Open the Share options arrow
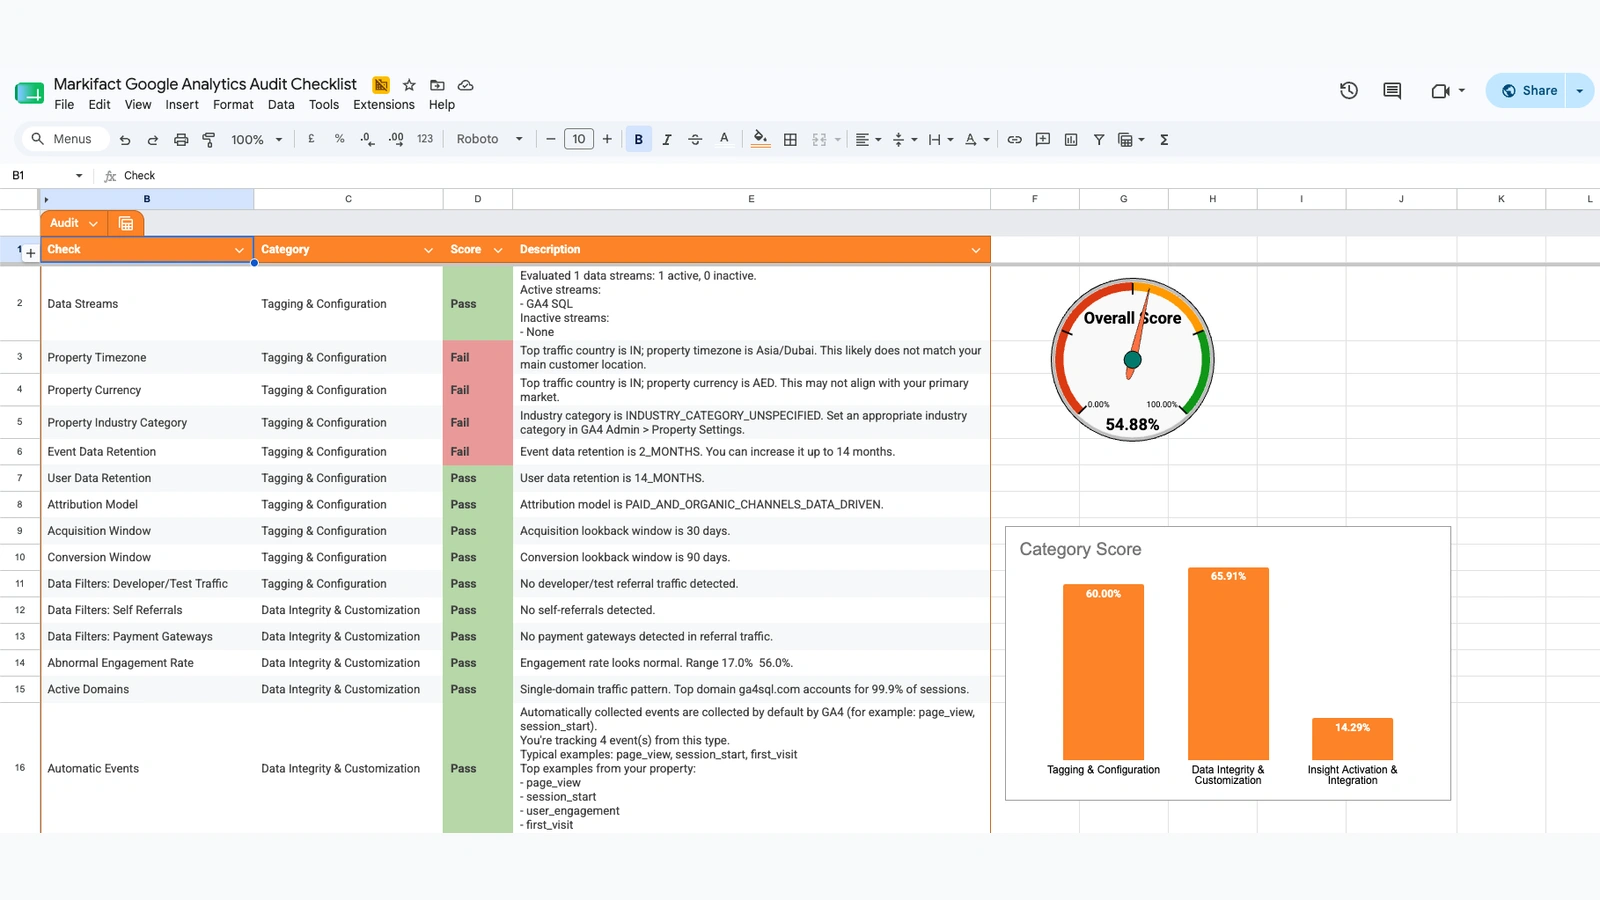 click(1580, 90)
